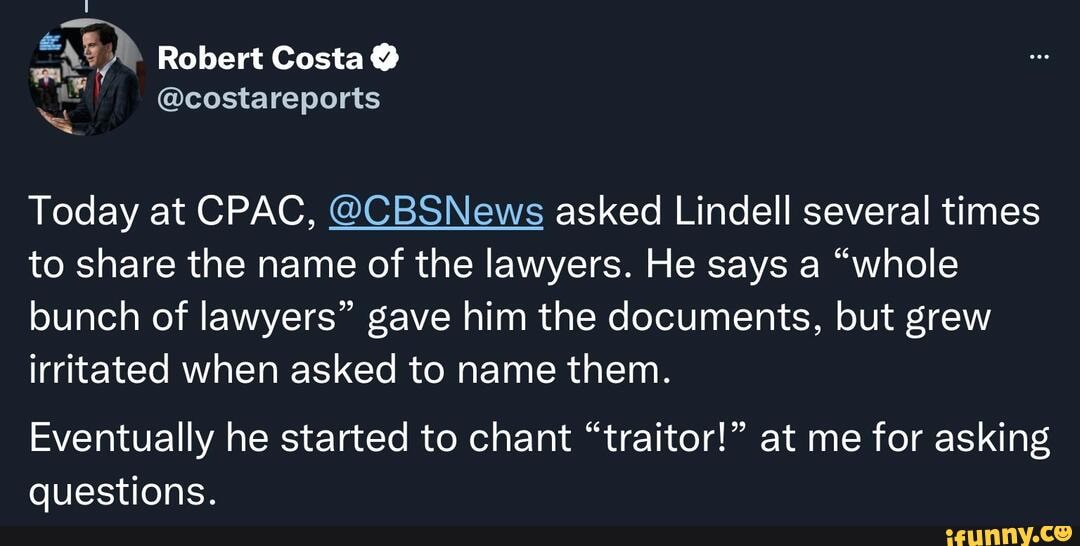This screenshot has height=546, width=1080.
Task: Click the final word "questions."
Action: (122, 490)
